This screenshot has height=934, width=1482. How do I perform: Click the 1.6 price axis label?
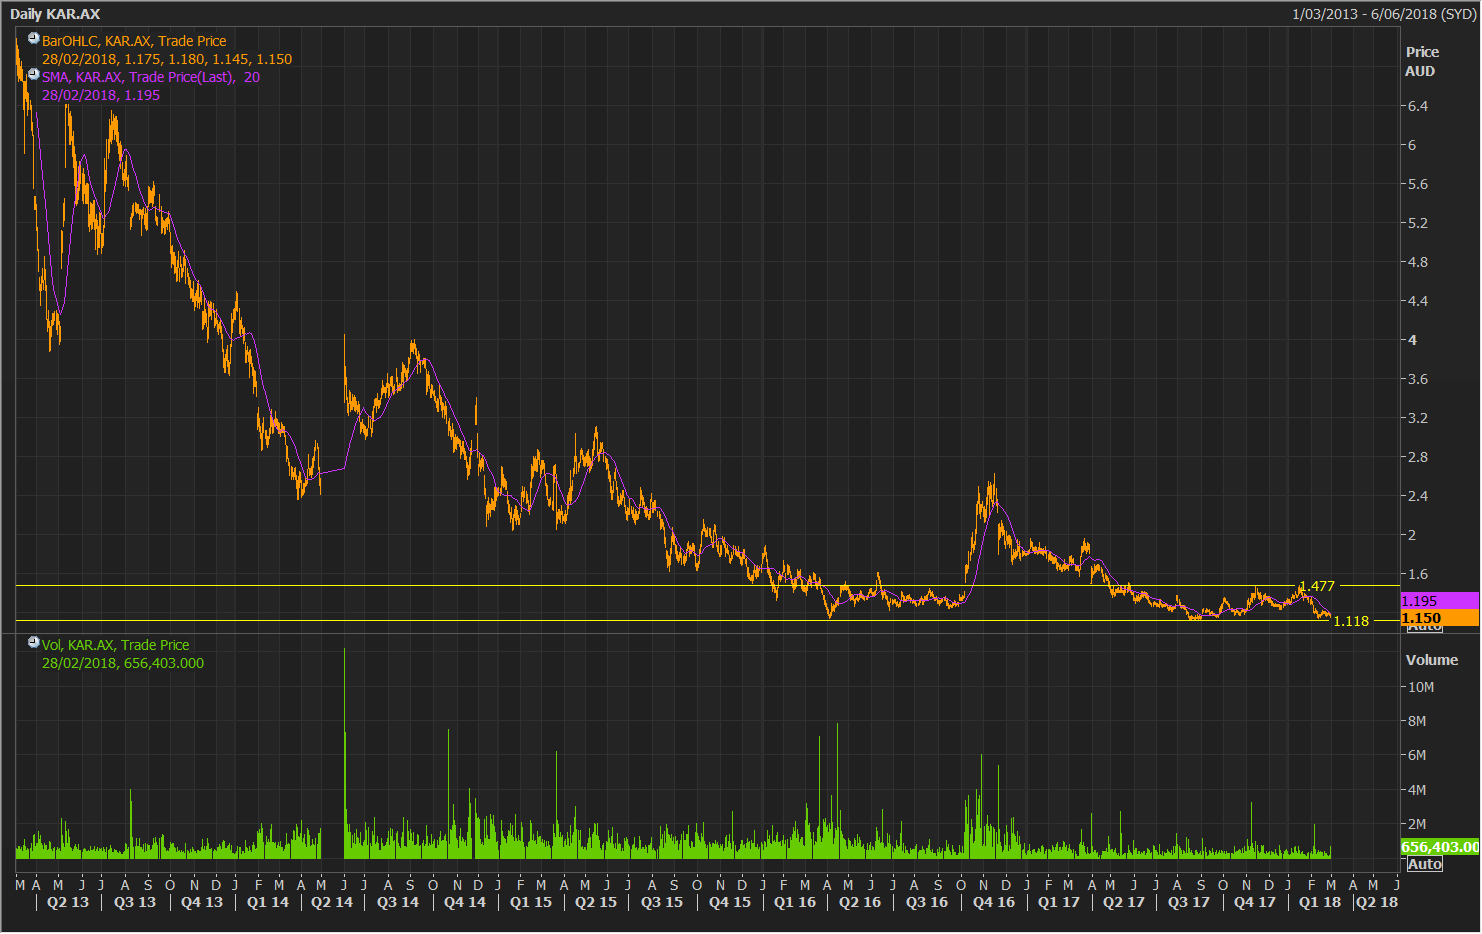tap(1418, 574)
